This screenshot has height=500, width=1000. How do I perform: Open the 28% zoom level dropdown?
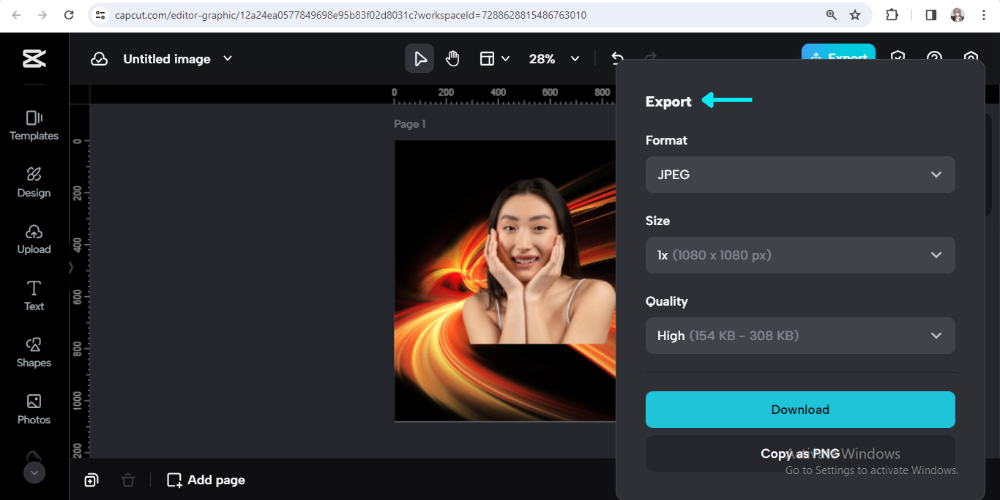click(554, 59)
